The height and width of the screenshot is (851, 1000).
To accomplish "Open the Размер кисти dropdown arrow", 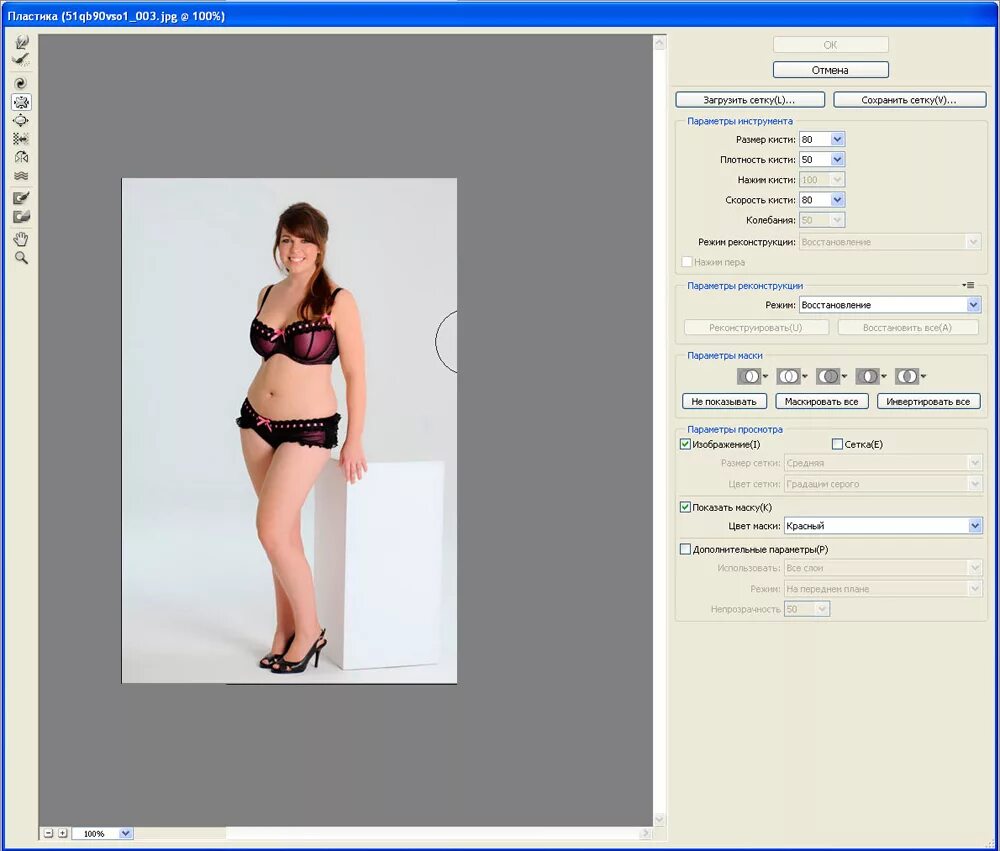I will pos(837,139).
